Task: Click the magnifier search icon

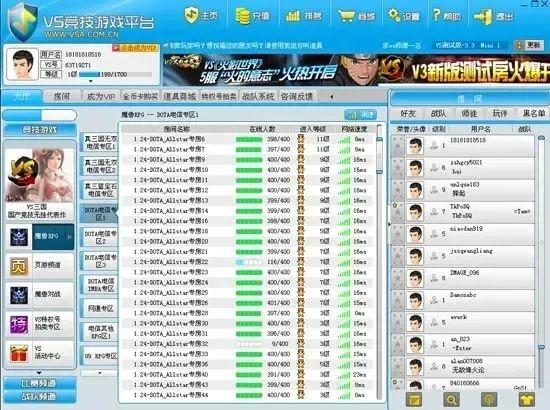Action: (x=451, y=400)
